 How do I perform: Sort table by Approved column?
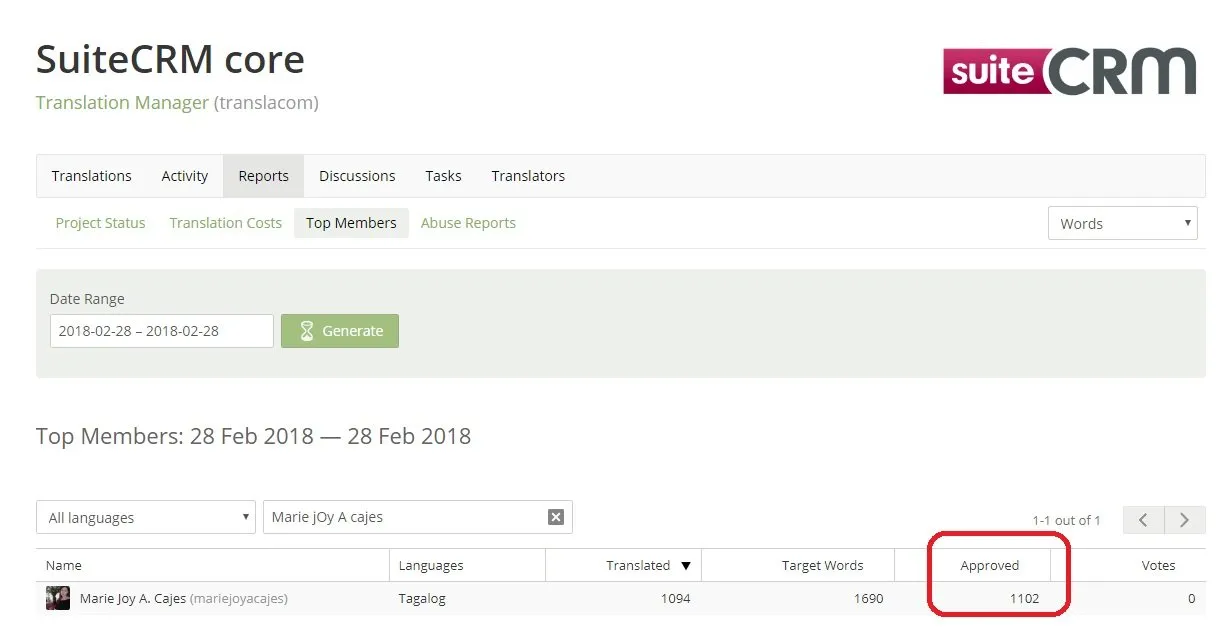(x=989, y=565)
